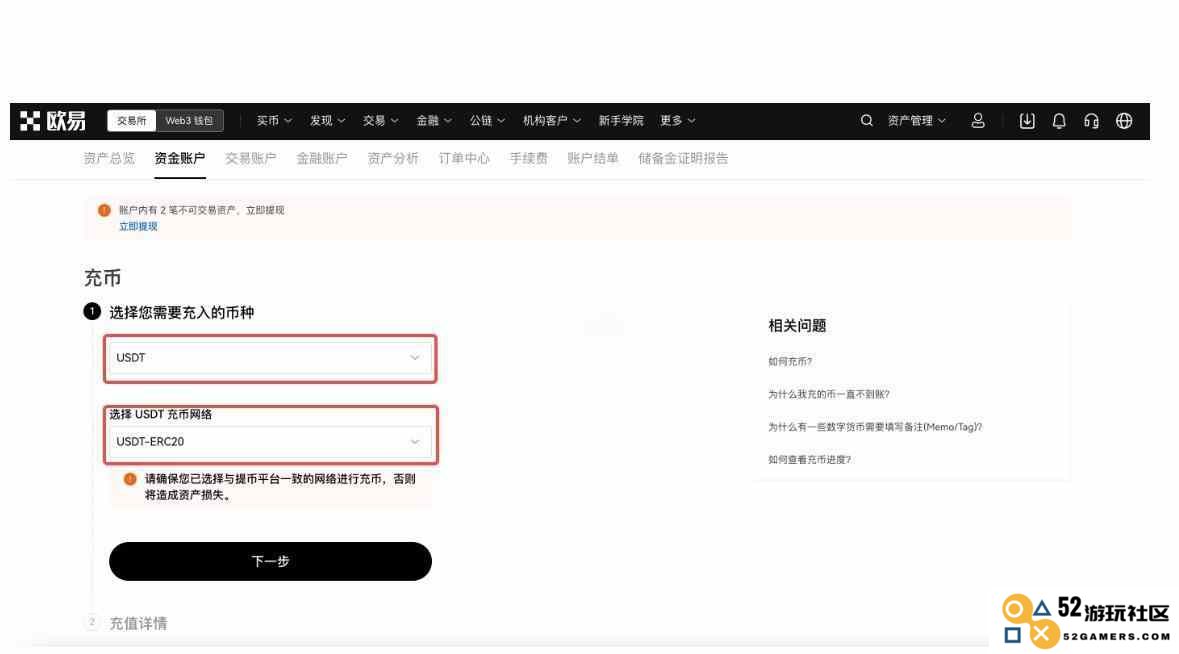The width and height of the screenshot is (1179, 654).
Task: Switch to the 交易账户 tab
Action: [250, 159]
